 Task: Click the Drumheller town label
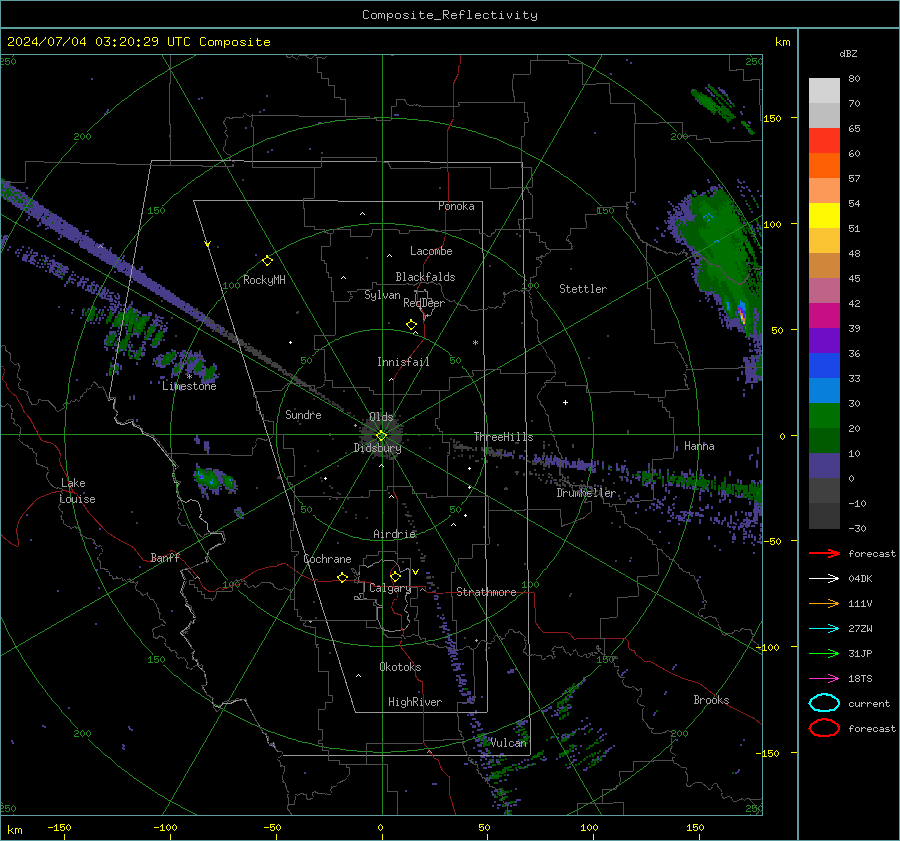pos(586,493)
